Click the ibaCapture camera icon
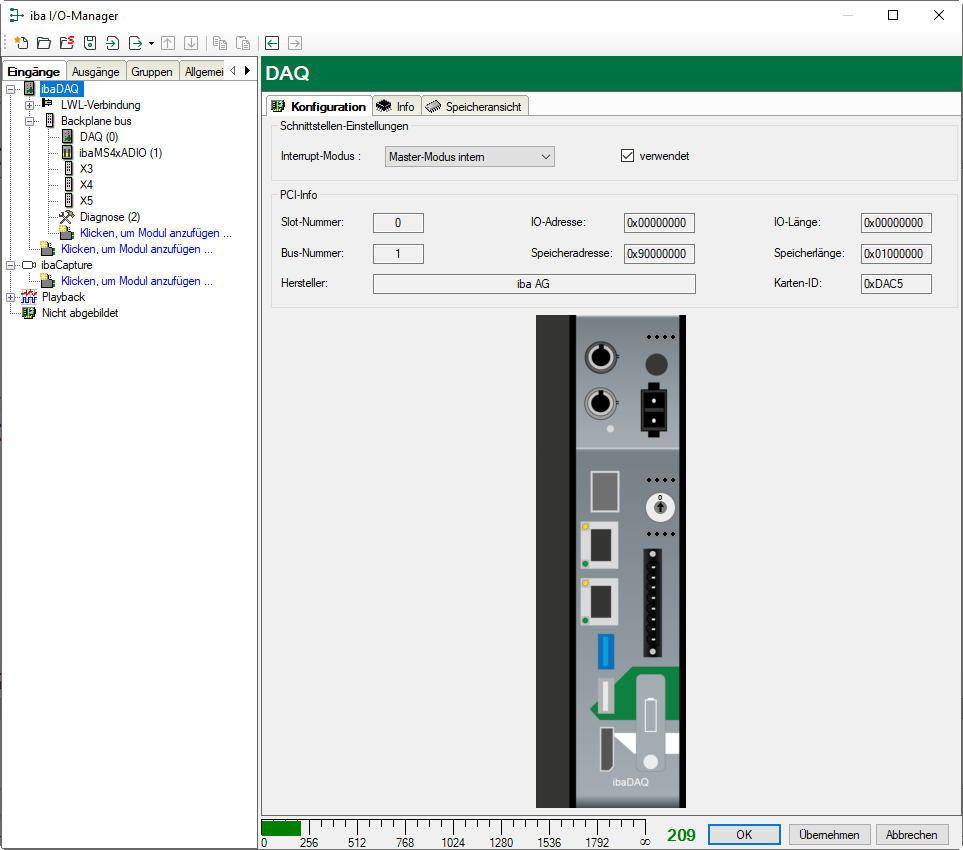The height and width of the screenshot is (850, 963). [29, 265]
